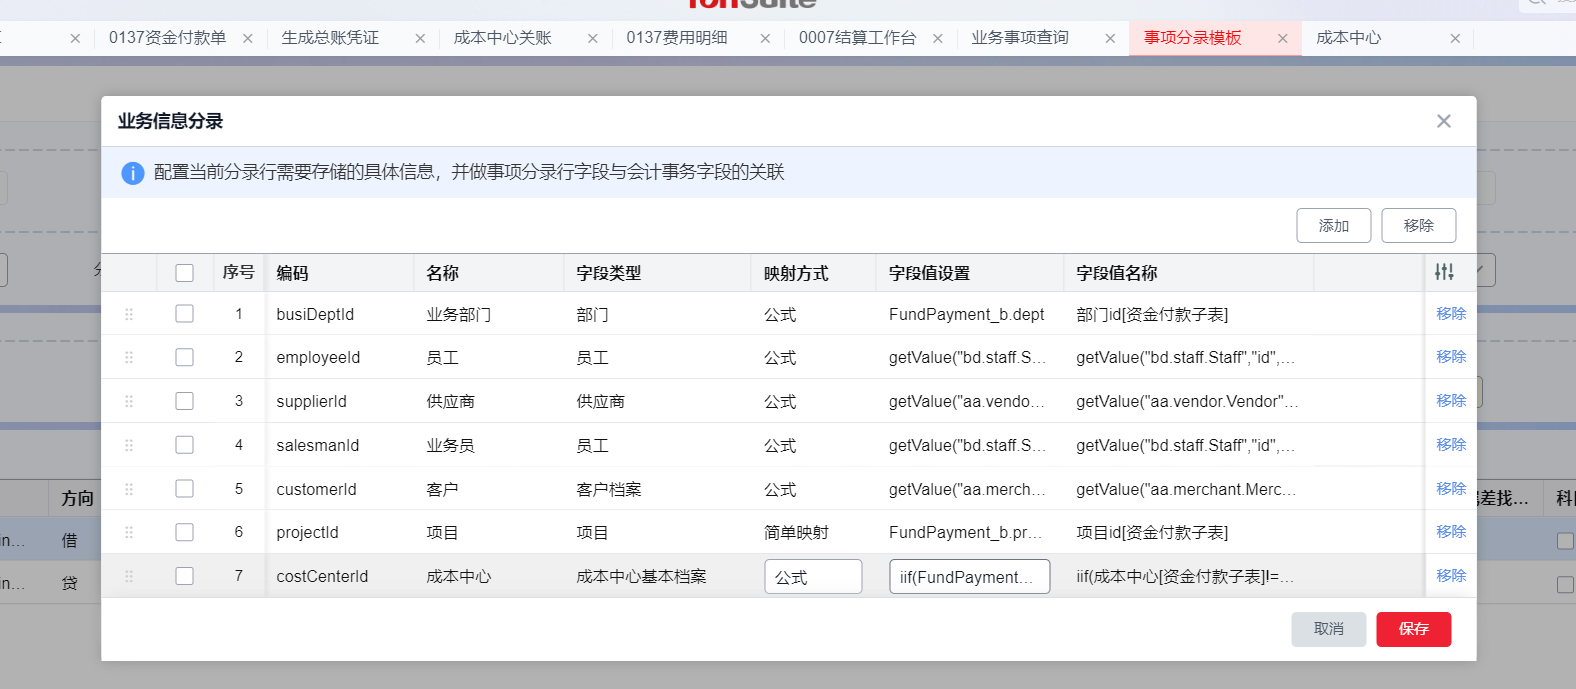Select the checkbox for the customerId row
This screenshot has height=689, width=1576.
coord(184,489)
